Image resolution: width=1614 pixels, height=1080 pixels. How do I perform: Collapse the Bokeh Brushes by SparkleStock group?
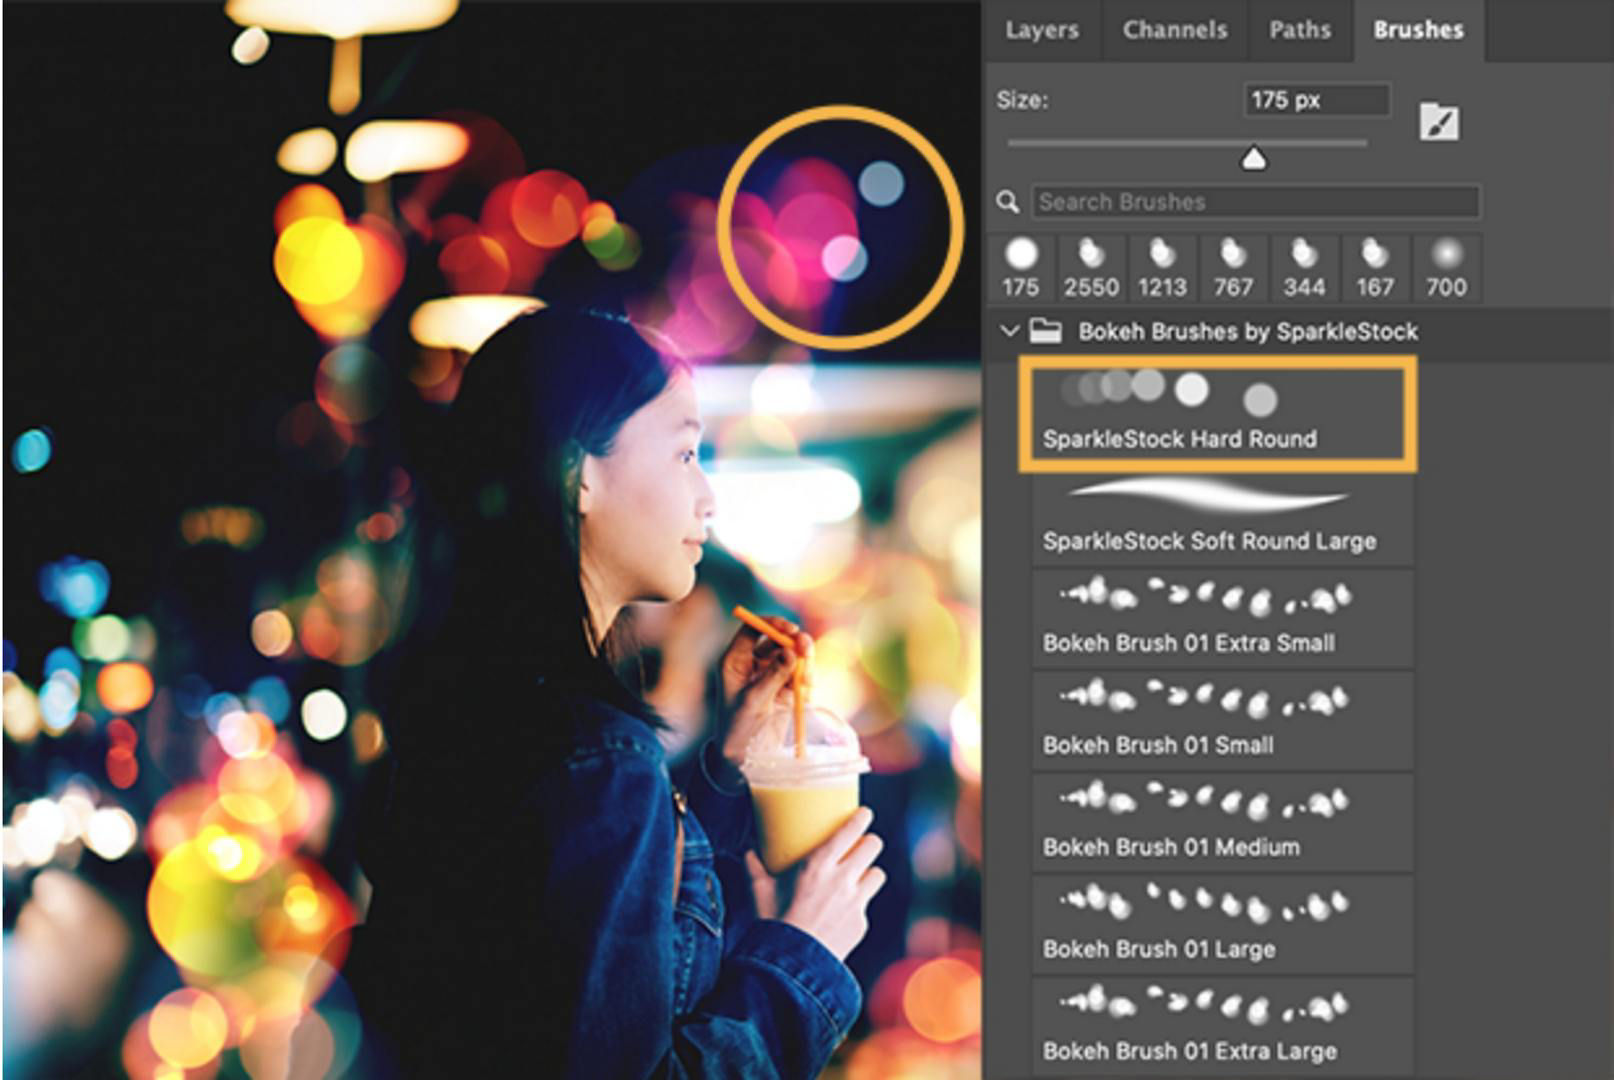pos(1009,332)
